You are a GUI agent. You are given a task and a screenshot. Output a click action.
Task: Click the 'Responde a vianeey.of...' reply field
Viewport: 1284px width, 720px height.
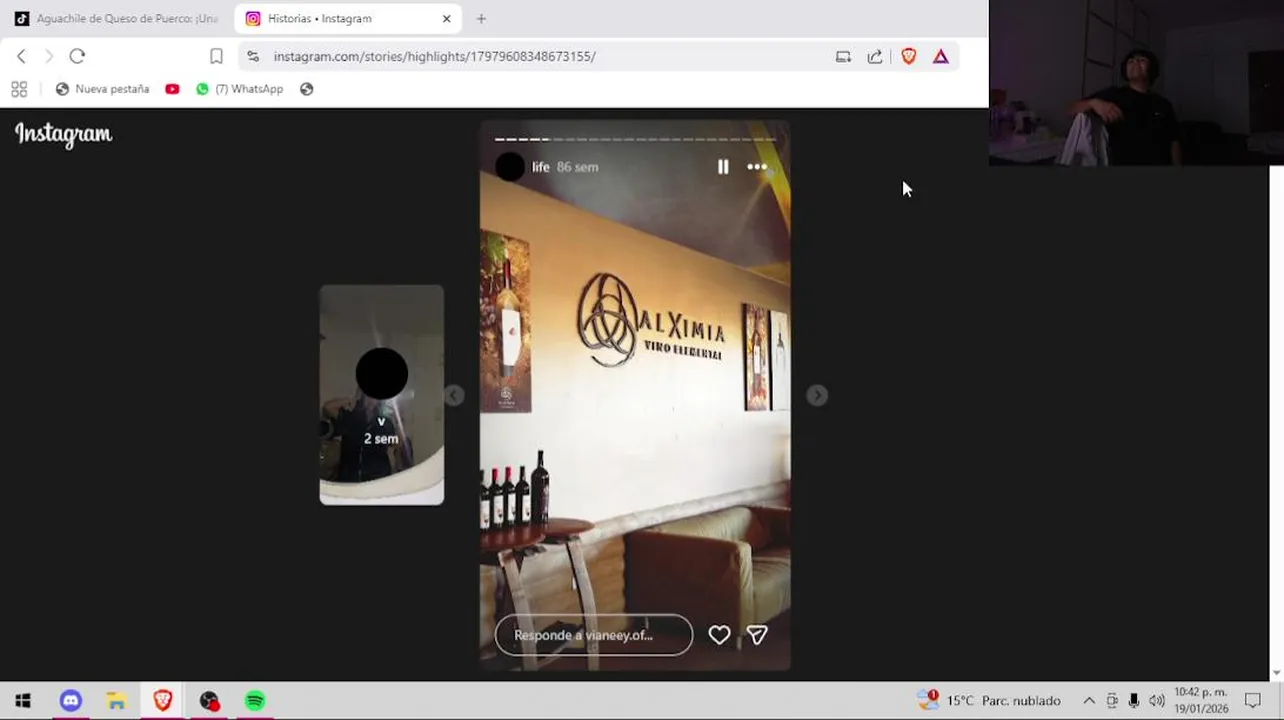pyautogui.click(x=593, y=635)
